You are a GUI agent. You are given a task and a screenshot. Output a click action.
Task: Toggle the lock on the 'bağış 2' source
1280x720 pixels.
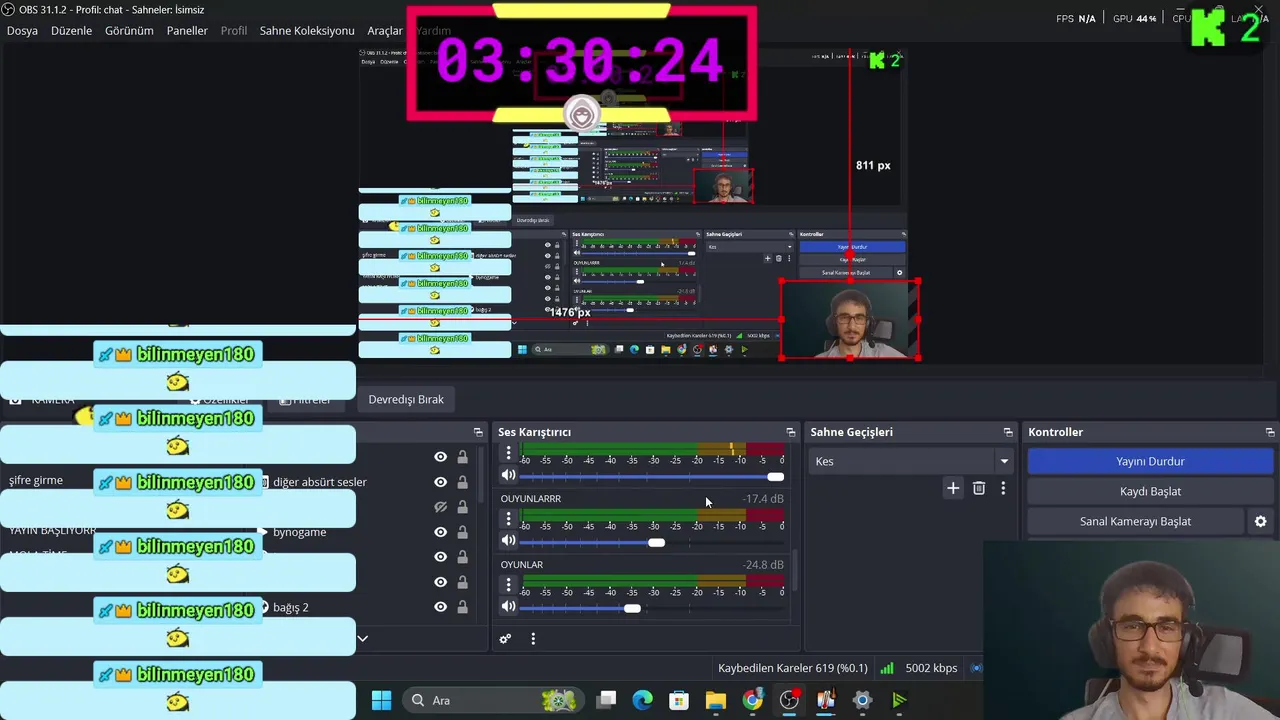462,607
